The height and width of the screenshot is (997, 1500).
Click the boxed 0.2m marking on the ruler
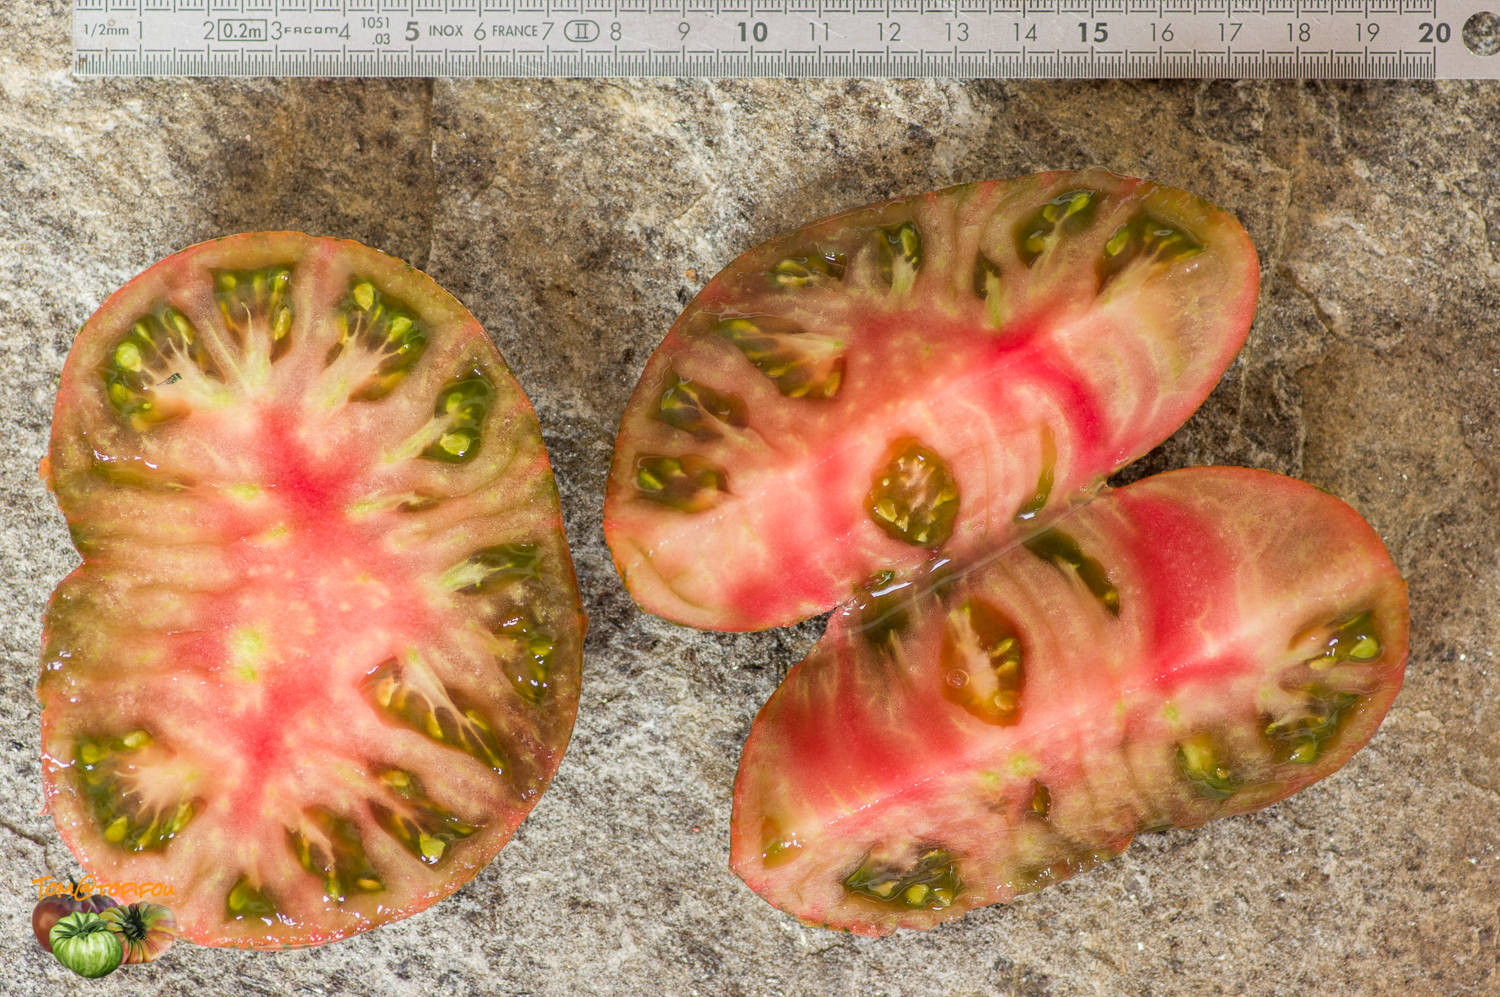pyautogui.click(x=242, y=30)
